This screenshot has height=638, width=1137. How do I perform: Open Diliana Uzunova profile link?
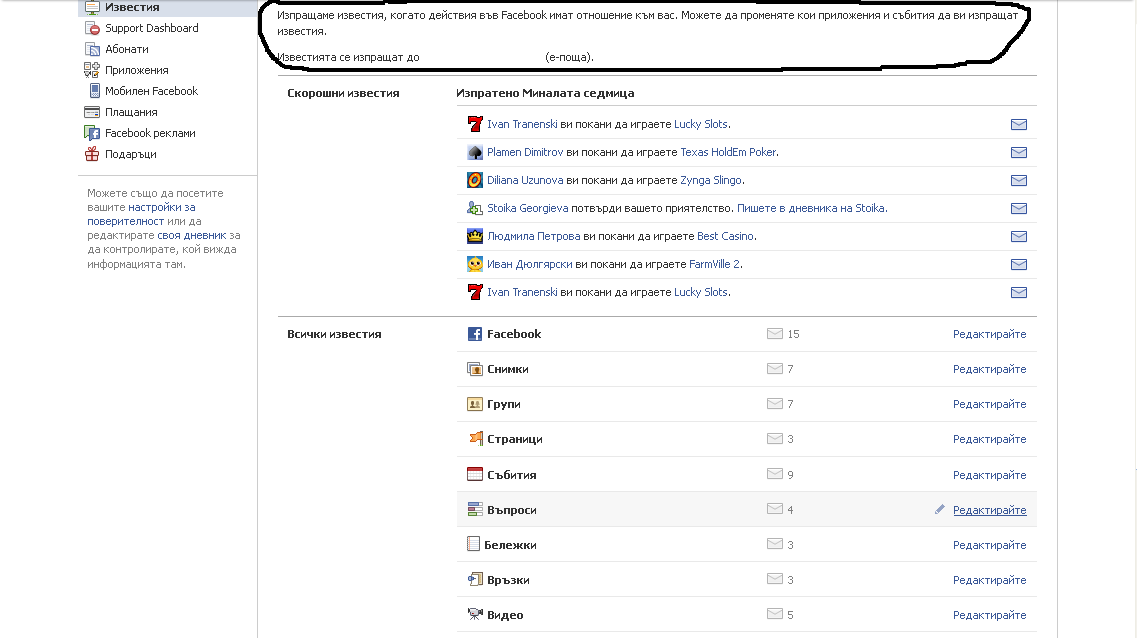click(525, 181)
